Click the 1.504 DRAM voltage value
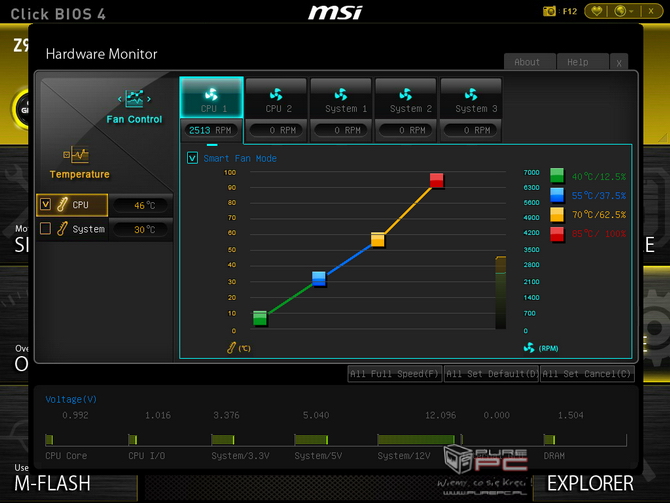 570,415
